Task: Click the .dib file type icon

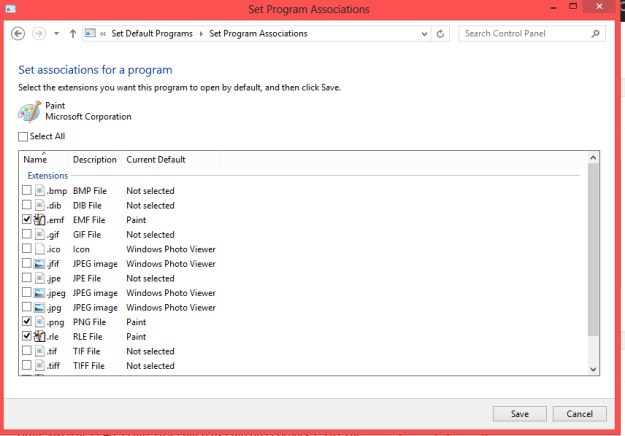Action: pos(39,205)
